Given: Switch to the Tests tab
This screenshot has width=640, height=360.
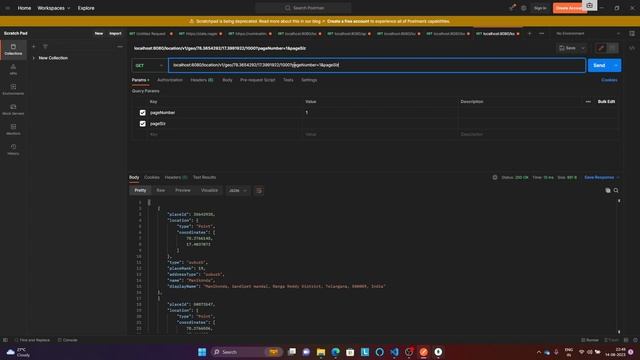Looking at the screenshot, I should coord(288,80).
